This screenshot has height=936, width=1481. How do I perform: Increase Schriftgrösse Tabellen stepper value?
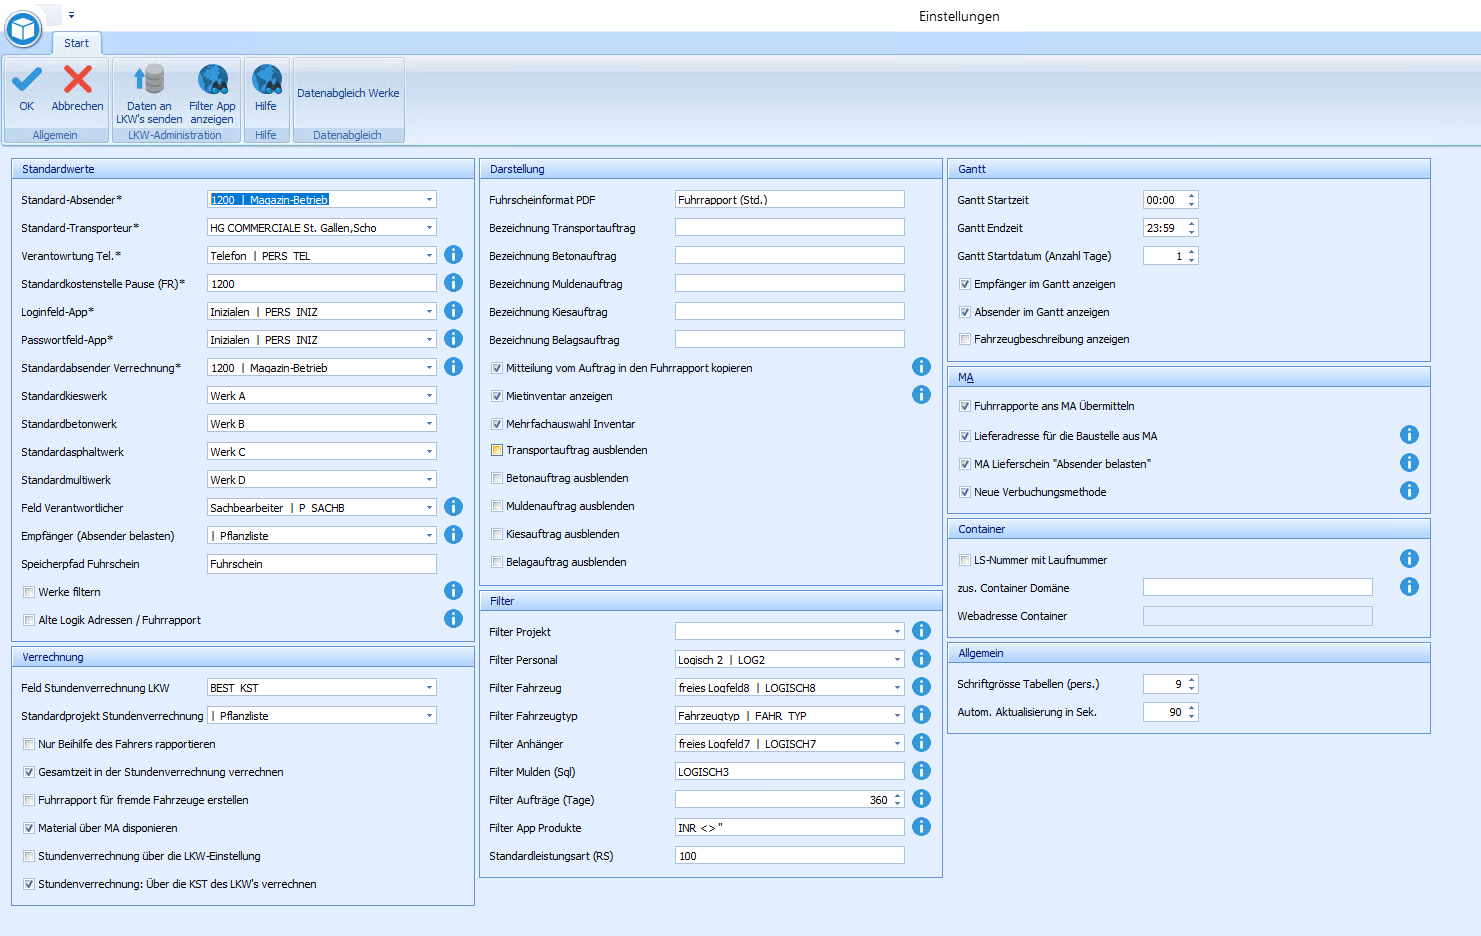click(1191, 680)
